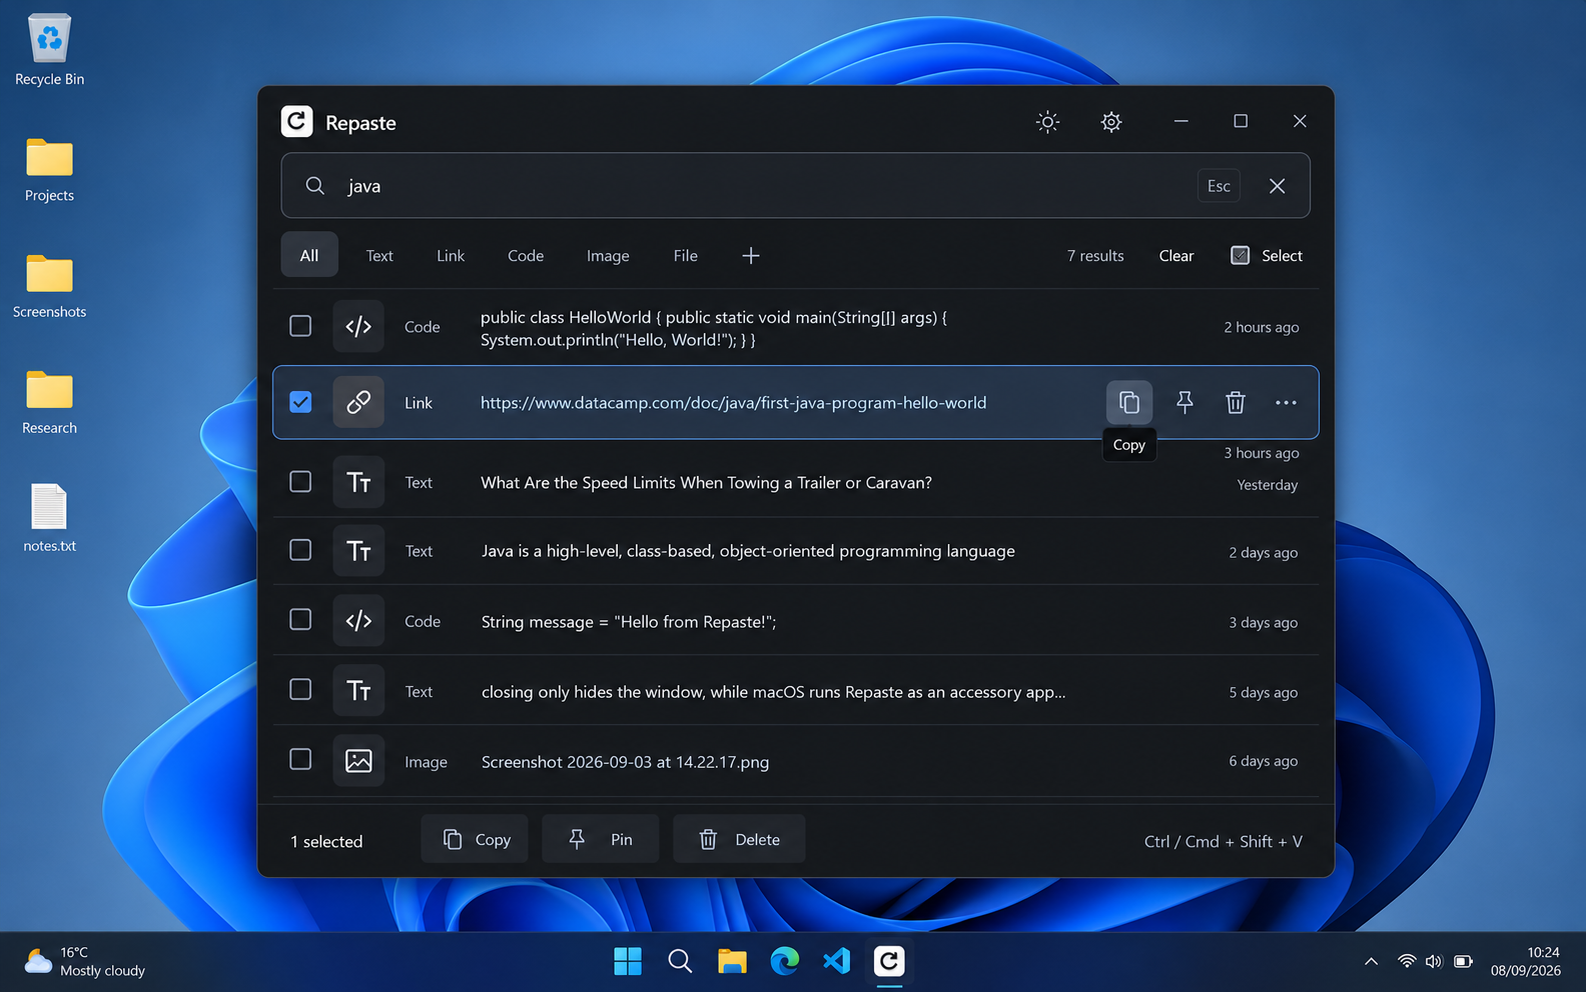The height and width of the screenshot is (992, 1586).
Task: Select 'Java is a high-level, class-based' entry text
Action: 748,551
